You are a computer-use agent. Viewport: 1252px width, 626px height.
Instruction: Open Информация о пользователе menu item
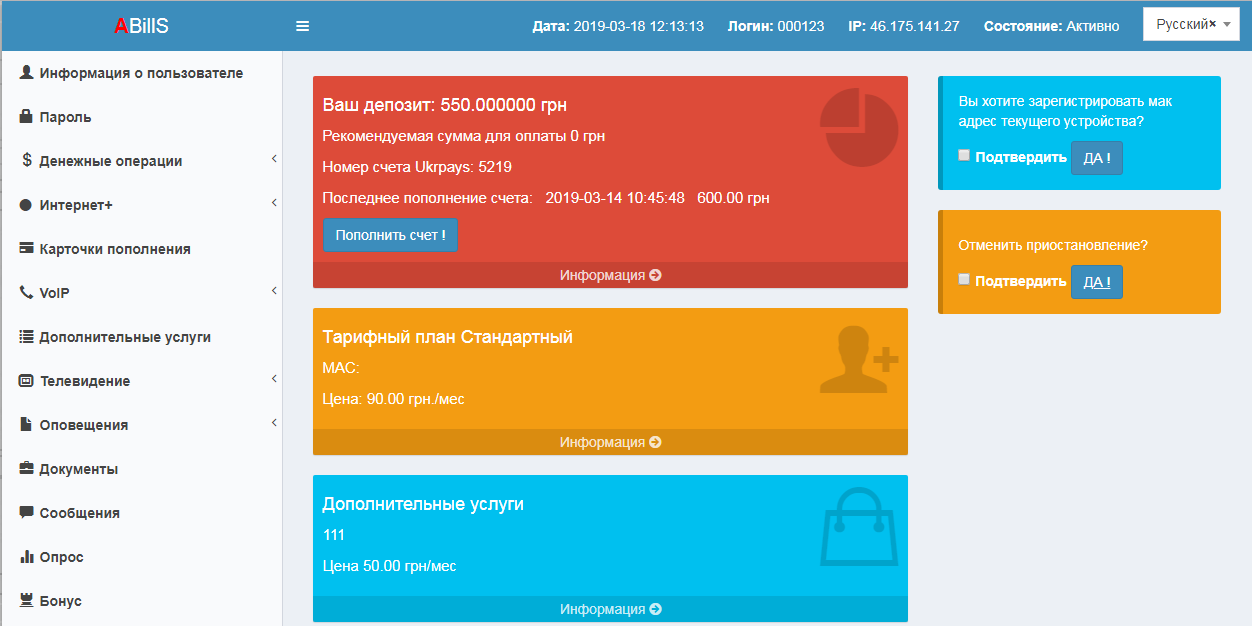140,73
